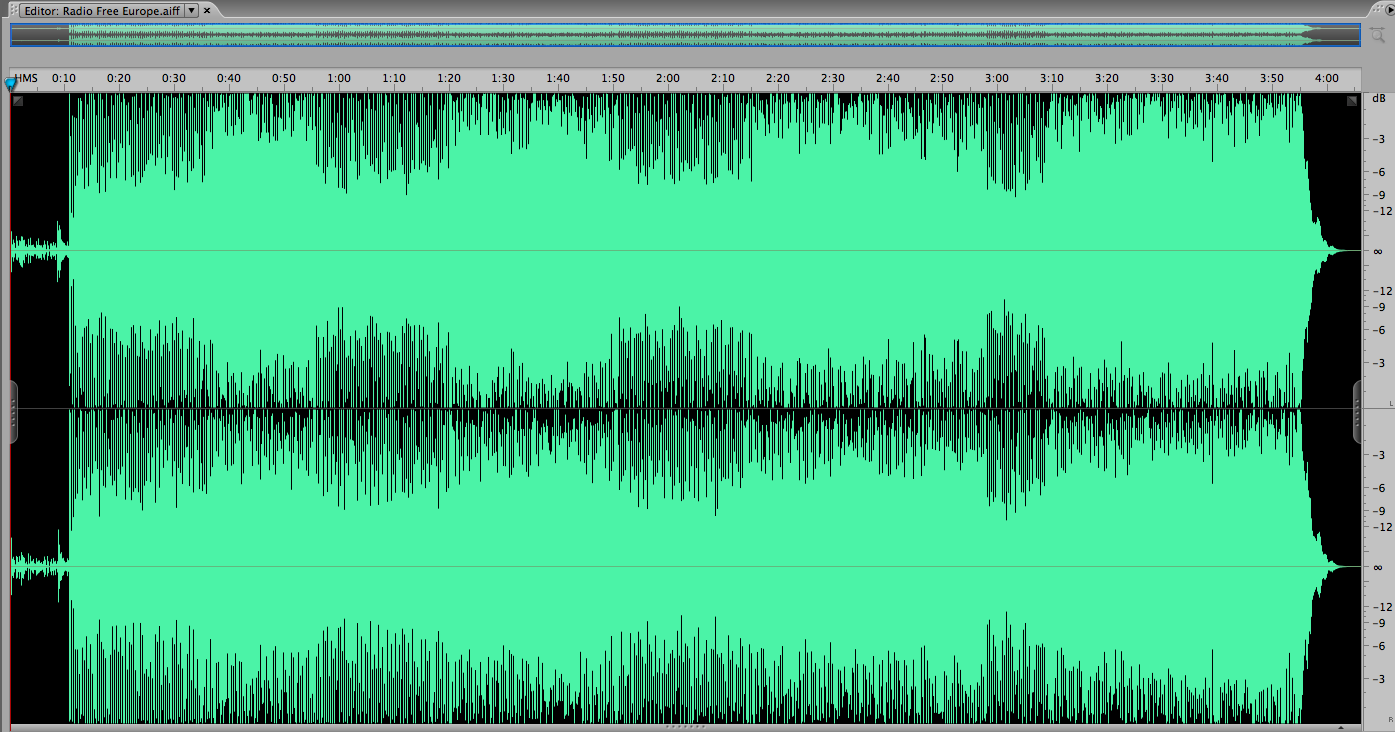Open the editor file dropdown arrow
The image size is (1395, 732).
point(192,10)
